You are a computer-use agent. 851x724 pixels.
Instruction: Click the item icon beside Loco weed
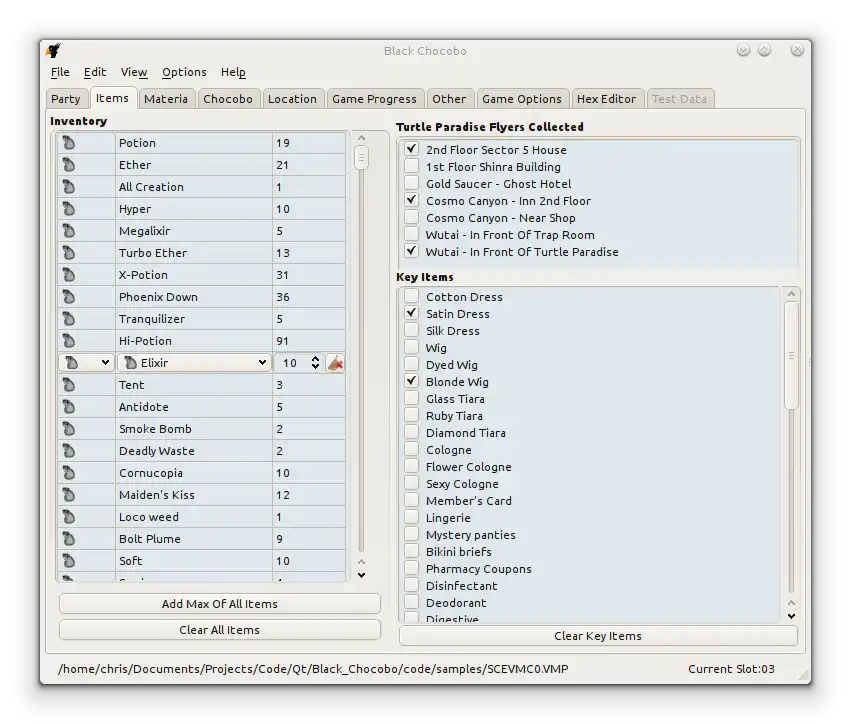click(x=68, y=517)
